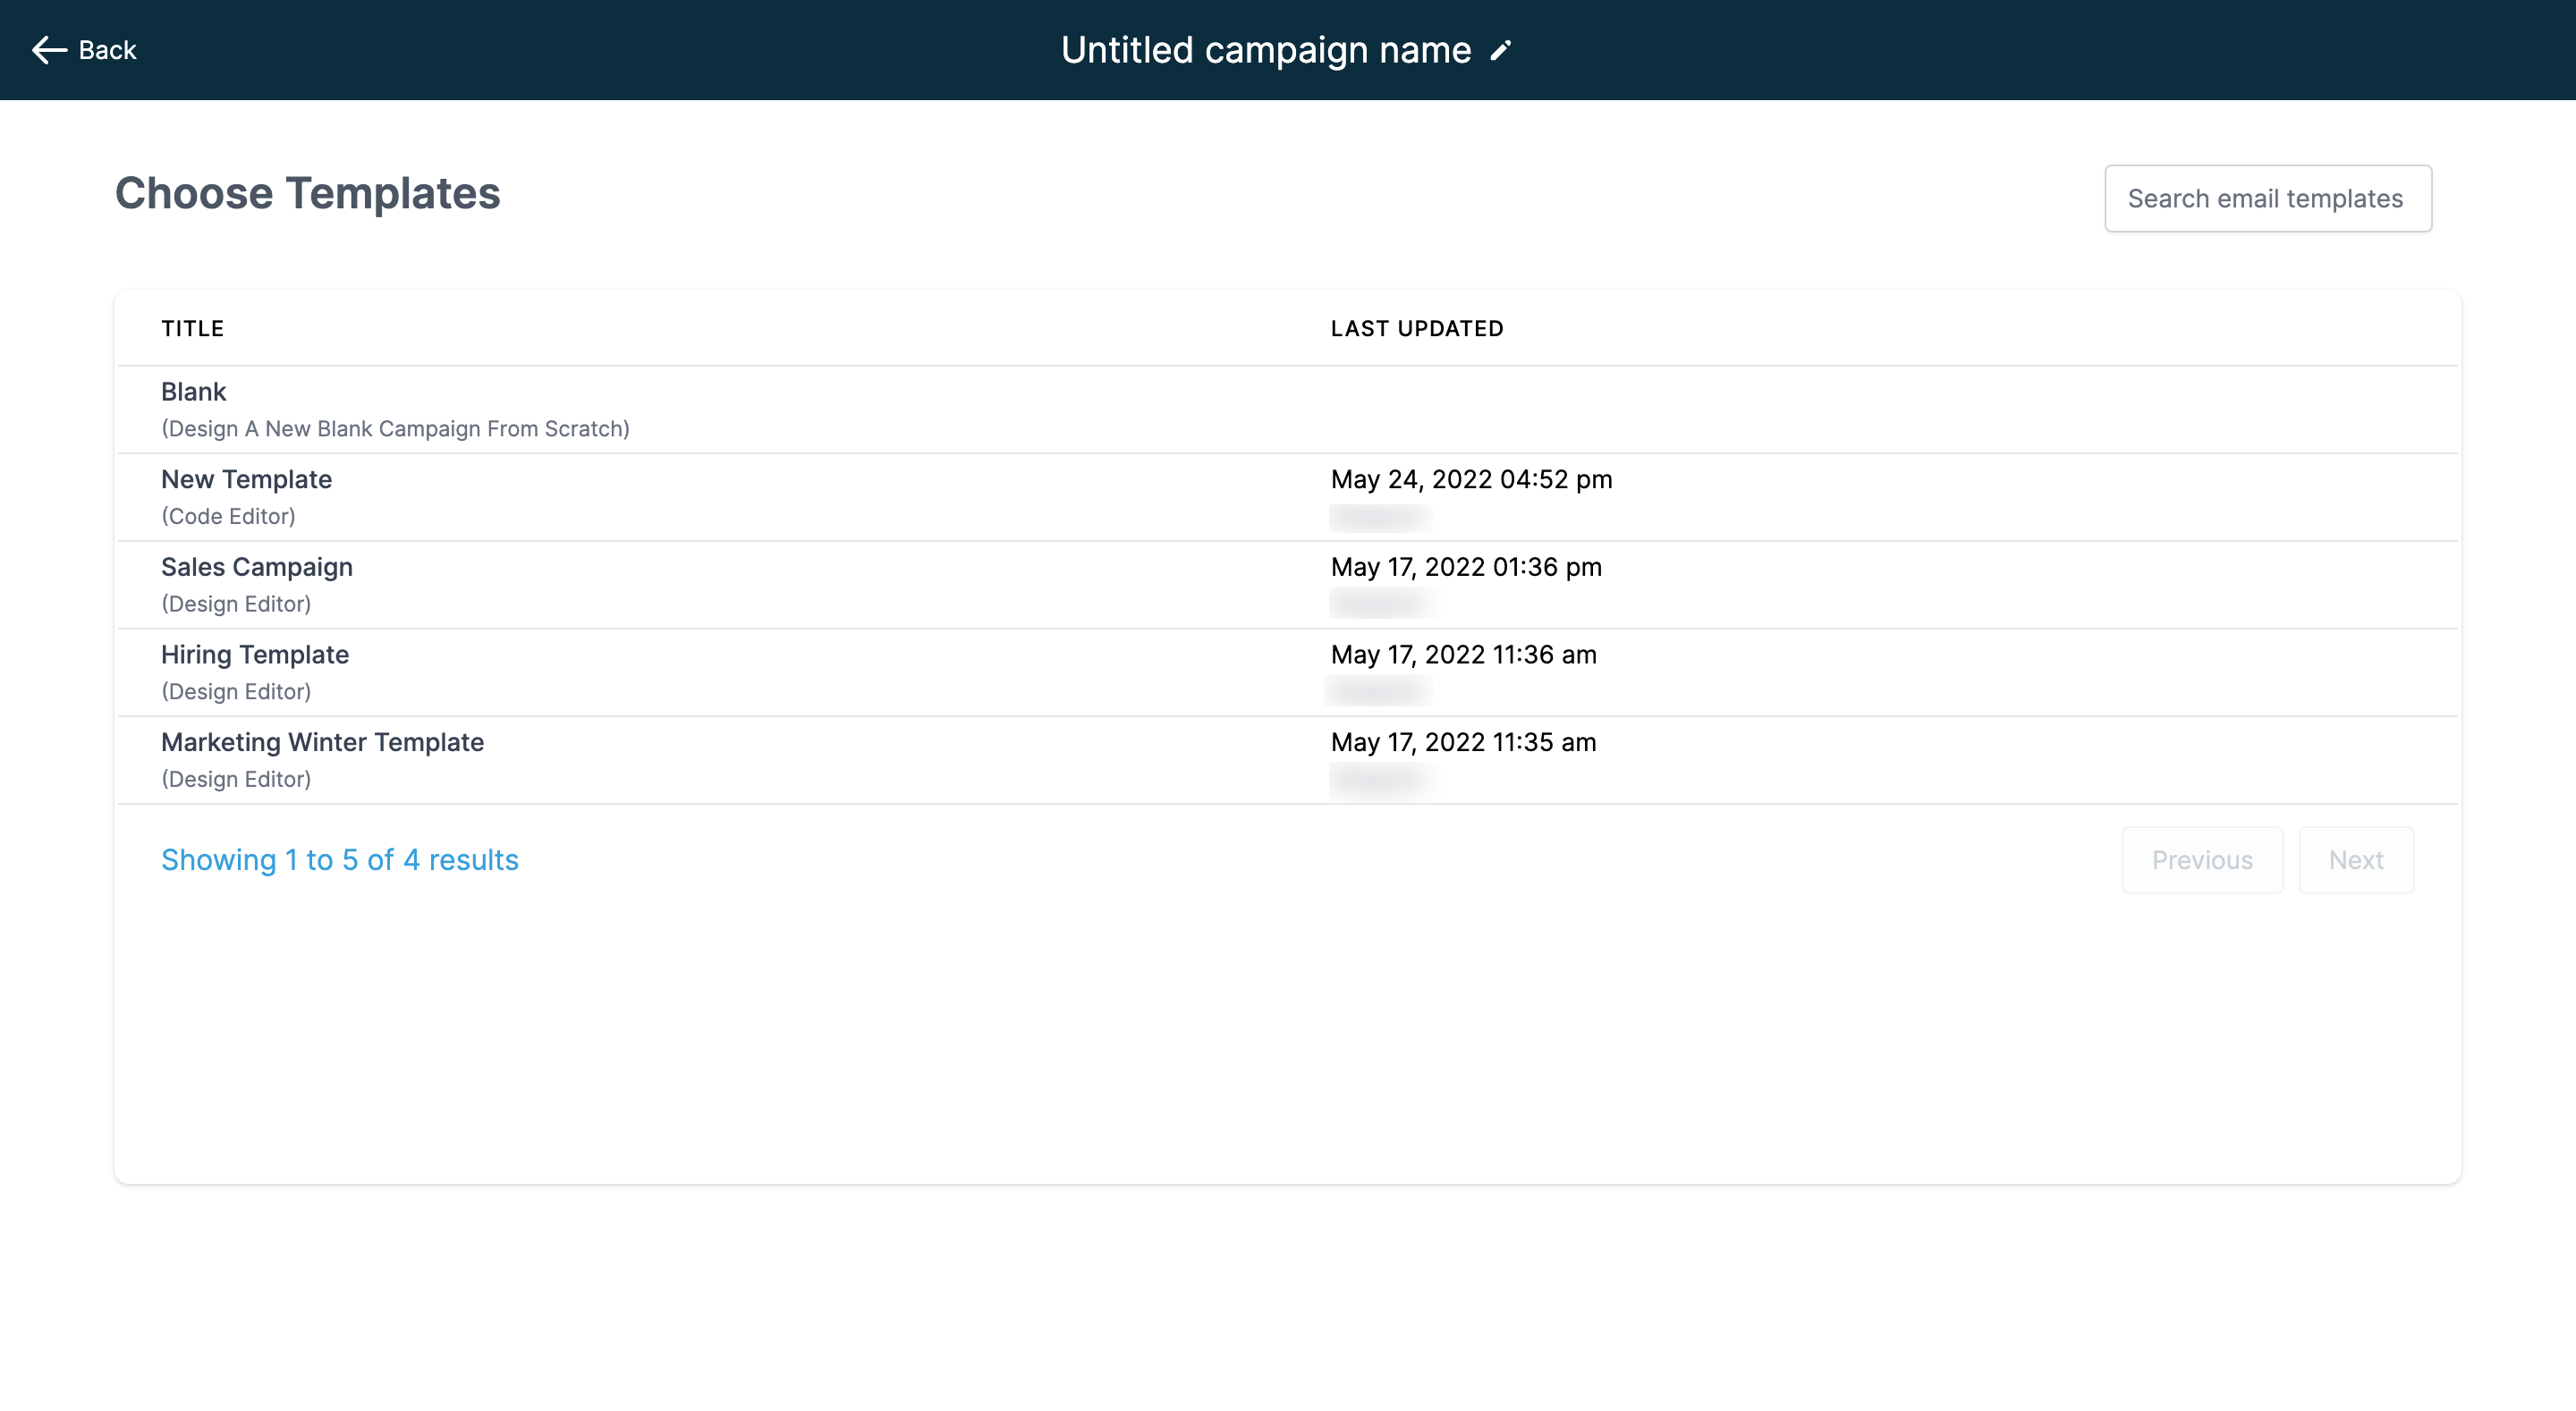Click the pencil edit campaign name icon

[x=1500, y=50]
